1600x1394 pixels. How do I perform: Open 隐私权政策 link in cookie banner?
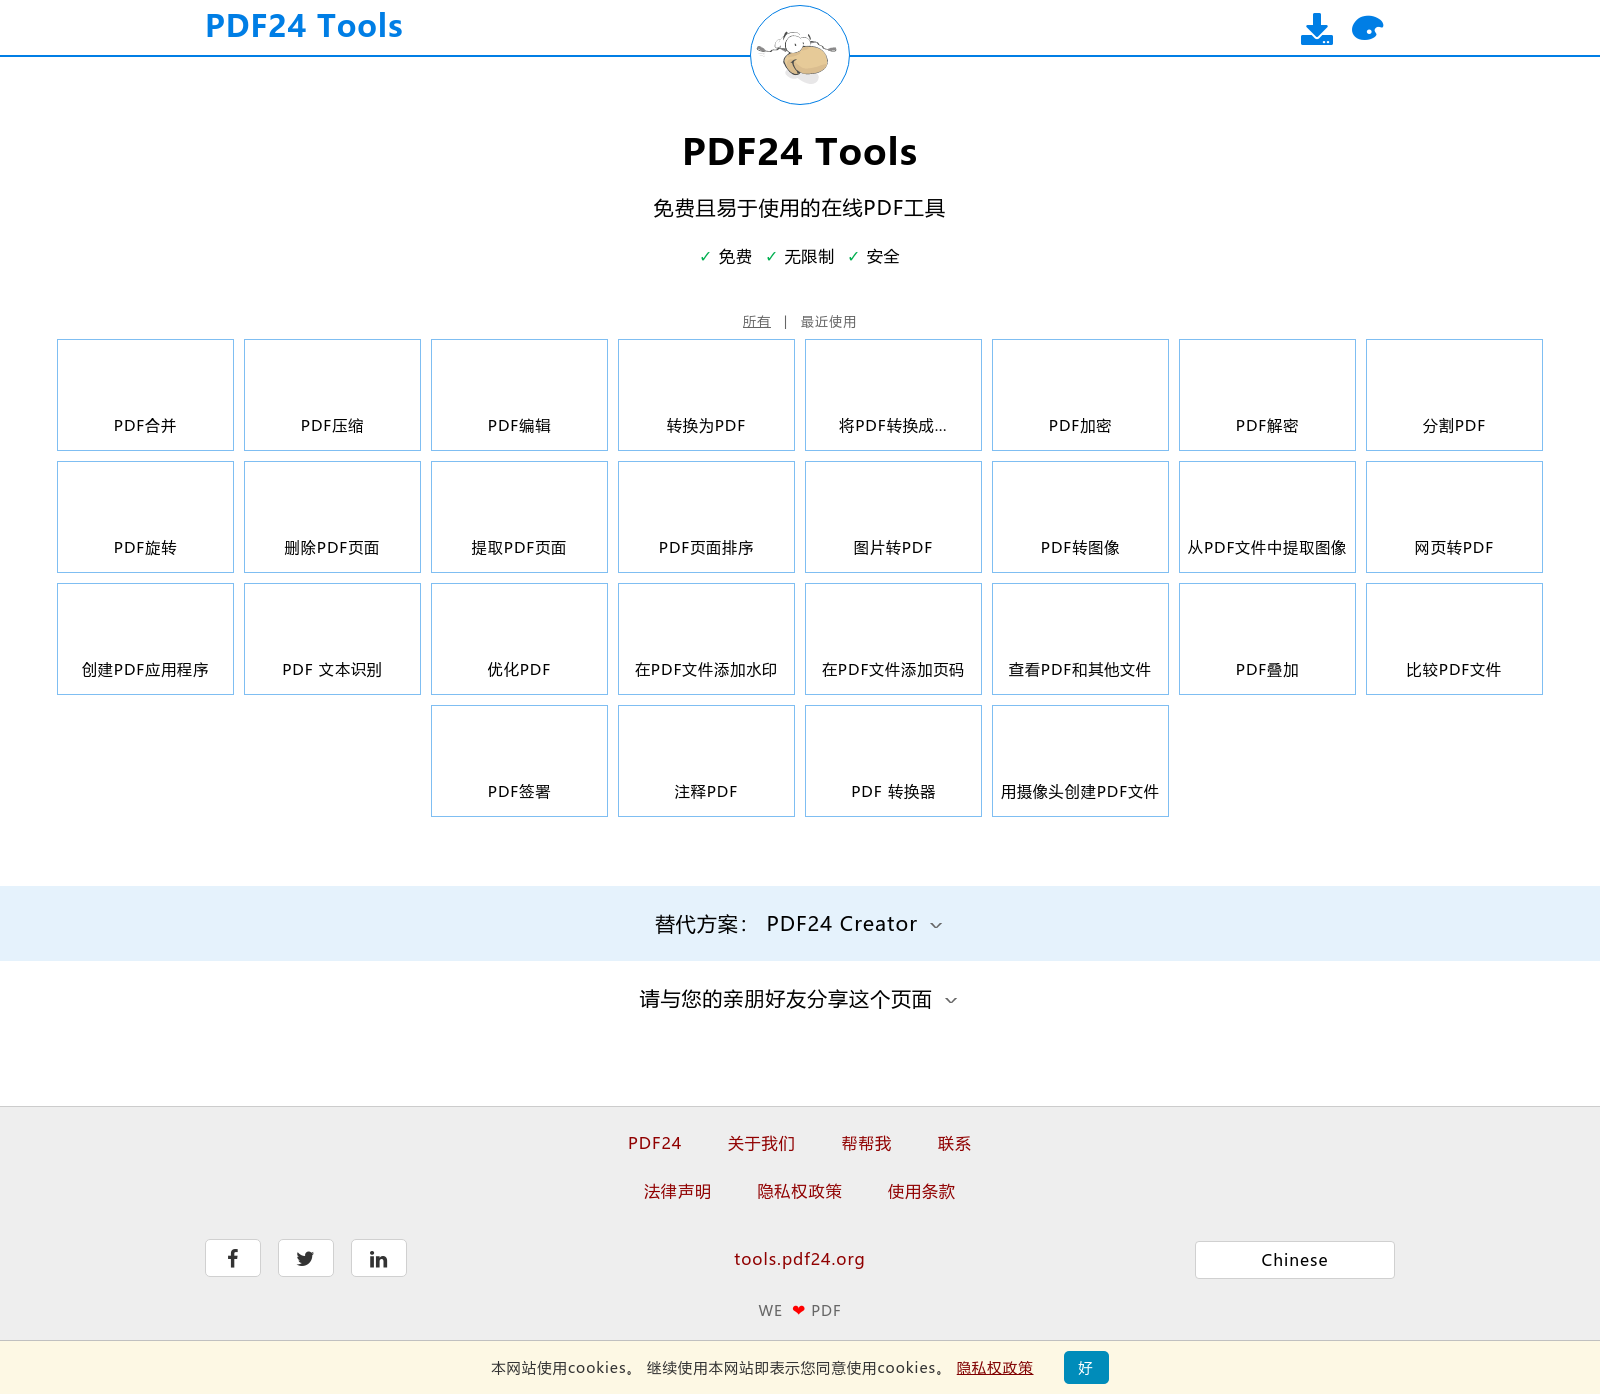tap(994, 1368)
